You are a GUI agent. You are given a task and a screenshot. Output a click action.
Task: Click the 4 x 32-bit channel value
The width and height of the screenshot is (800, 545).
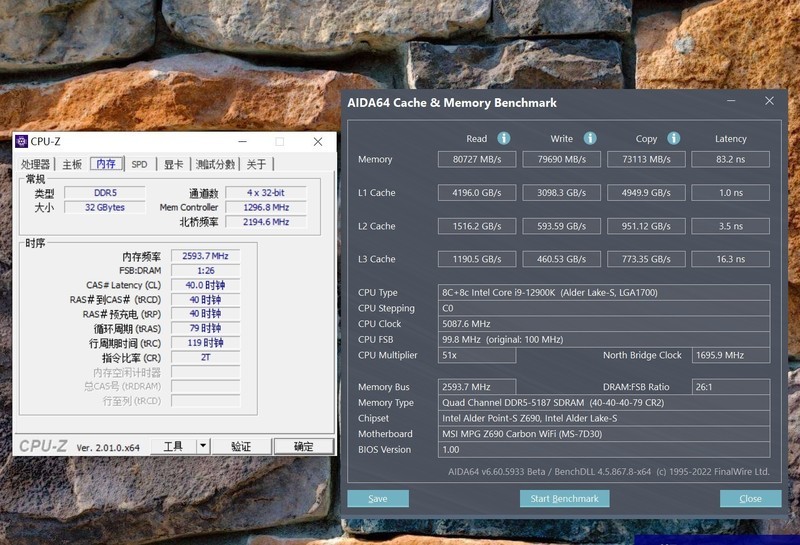(266, 193)
